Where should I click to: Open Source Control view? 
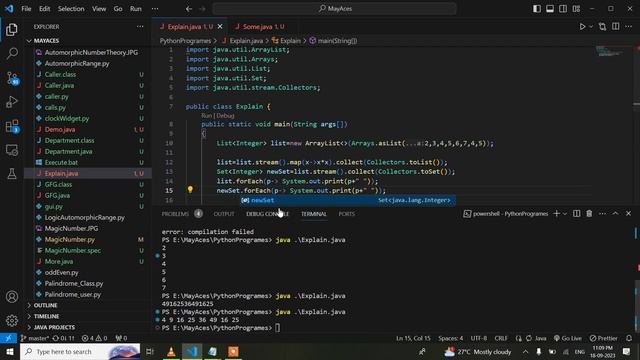click(12, 78)
